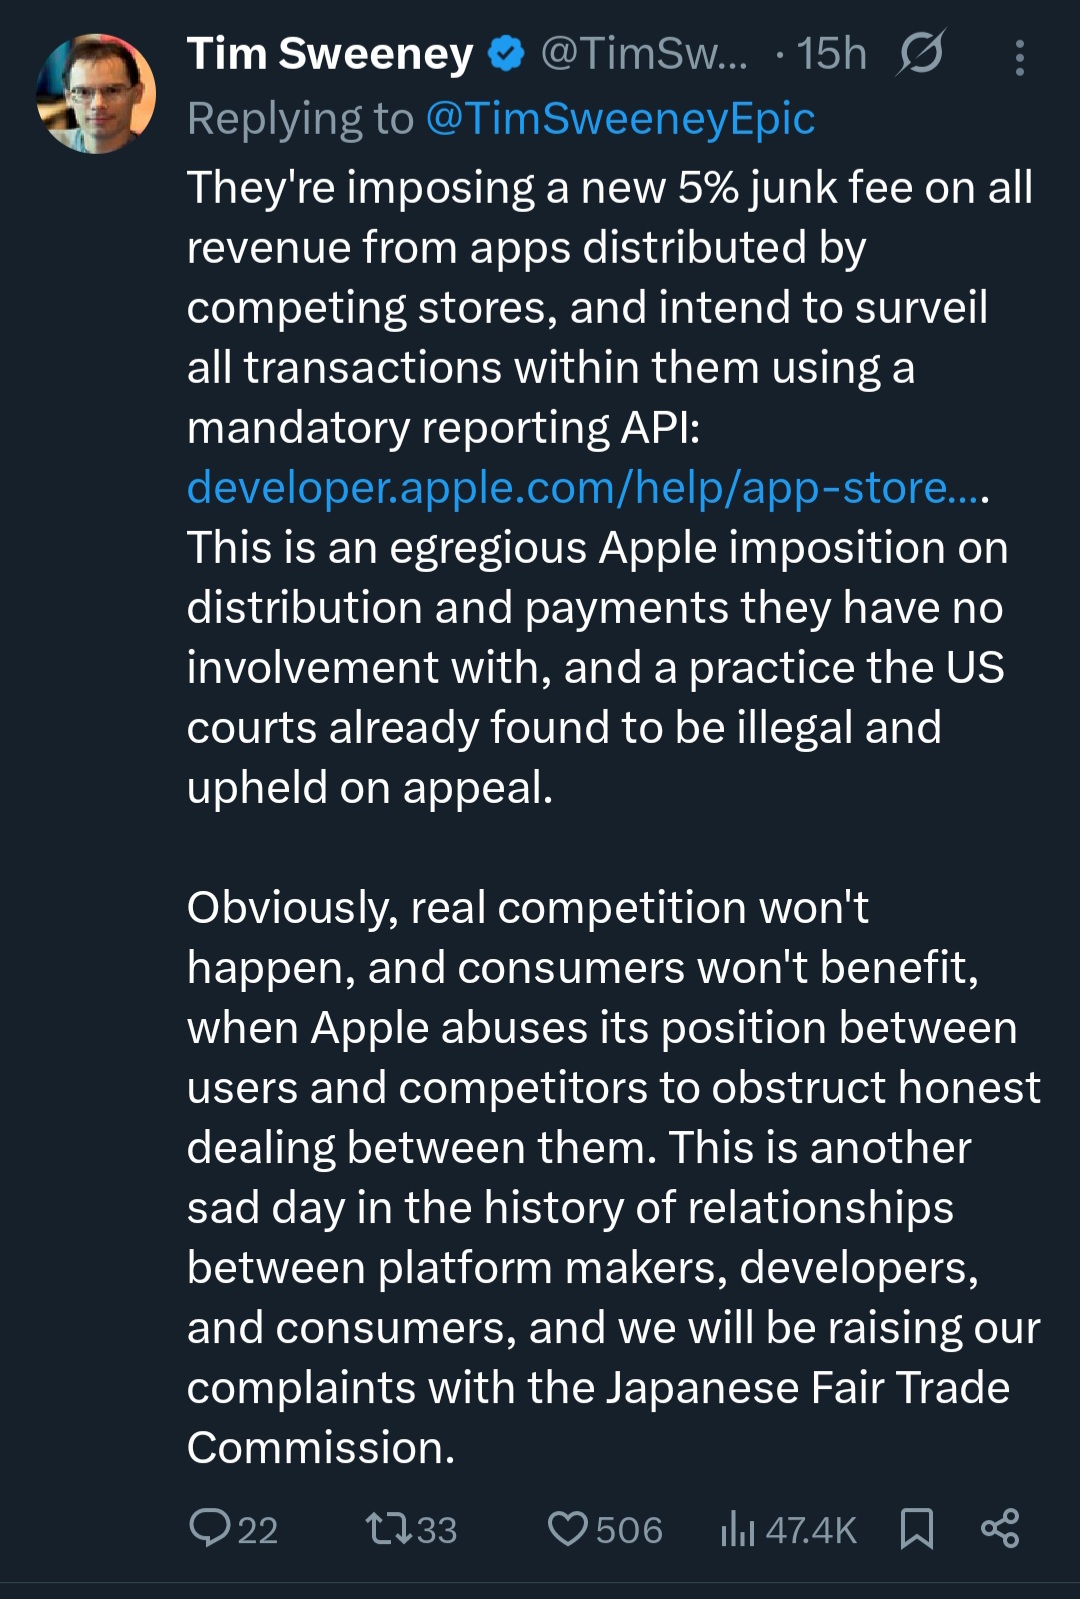Viewport: 1080px width, 1599px height.
Task: Open Tim Sweeney's profile picture
Action: coord(96,93)
